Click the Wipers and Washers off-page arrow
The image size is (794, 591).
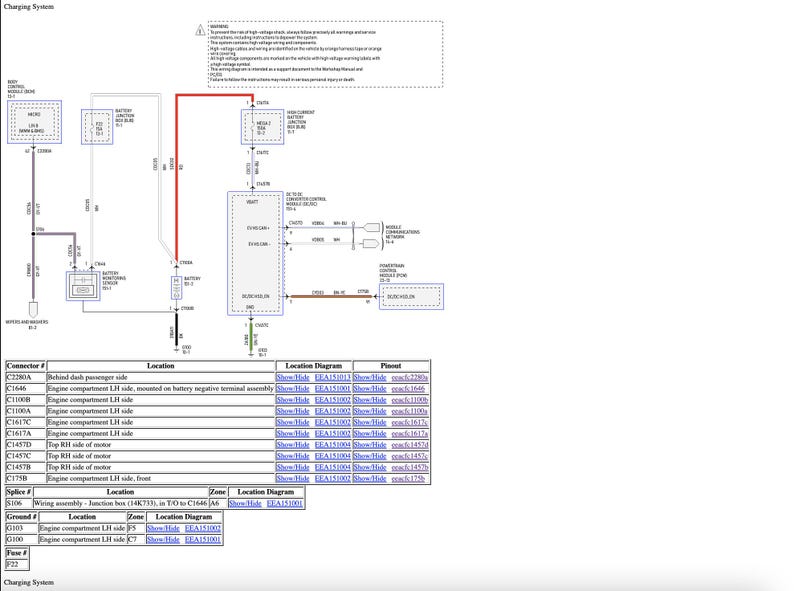click(x=33, y=308)
